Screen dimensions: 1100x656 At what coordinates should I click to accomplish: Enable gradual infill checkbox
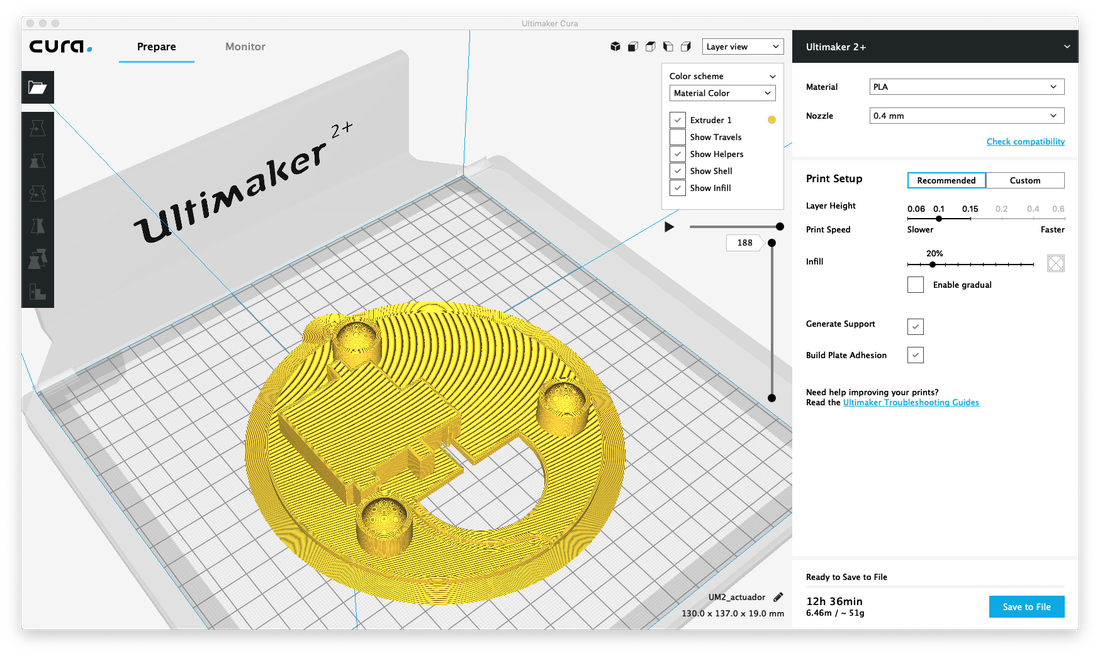click(x=915, y=284)
